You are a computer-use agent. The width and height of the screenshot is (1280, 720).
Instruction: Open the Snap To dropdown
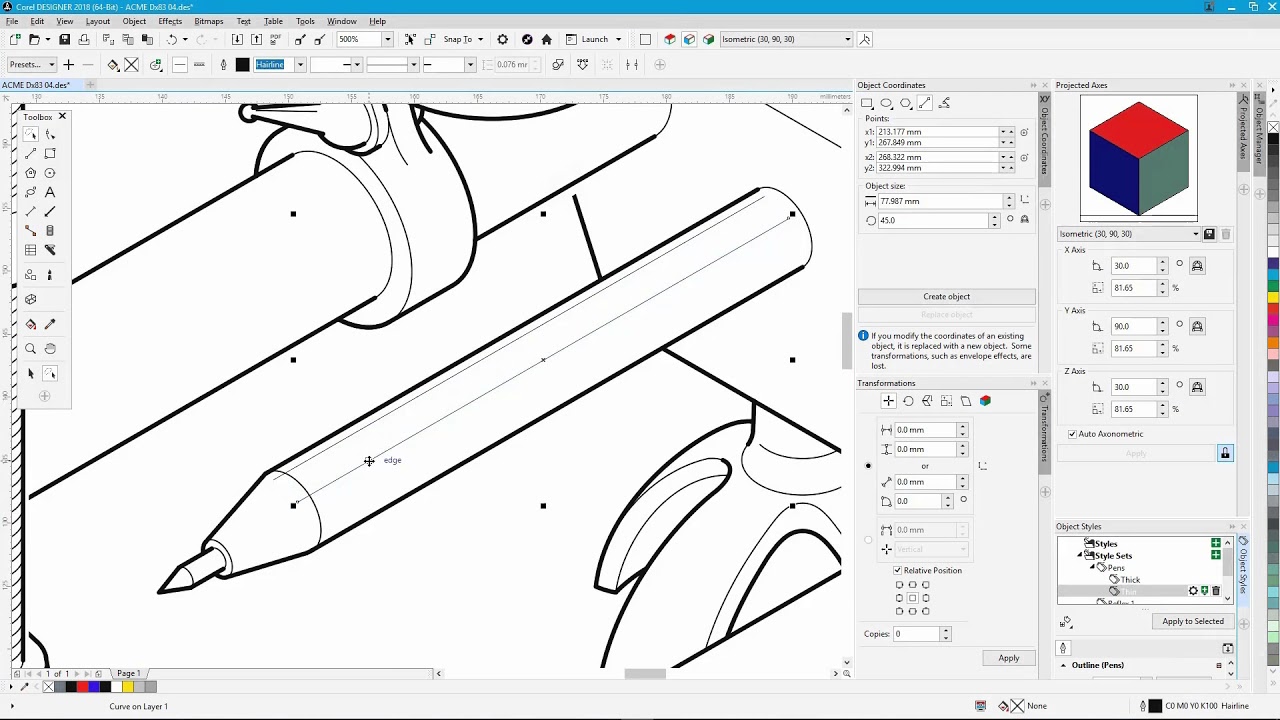[480, 40]
